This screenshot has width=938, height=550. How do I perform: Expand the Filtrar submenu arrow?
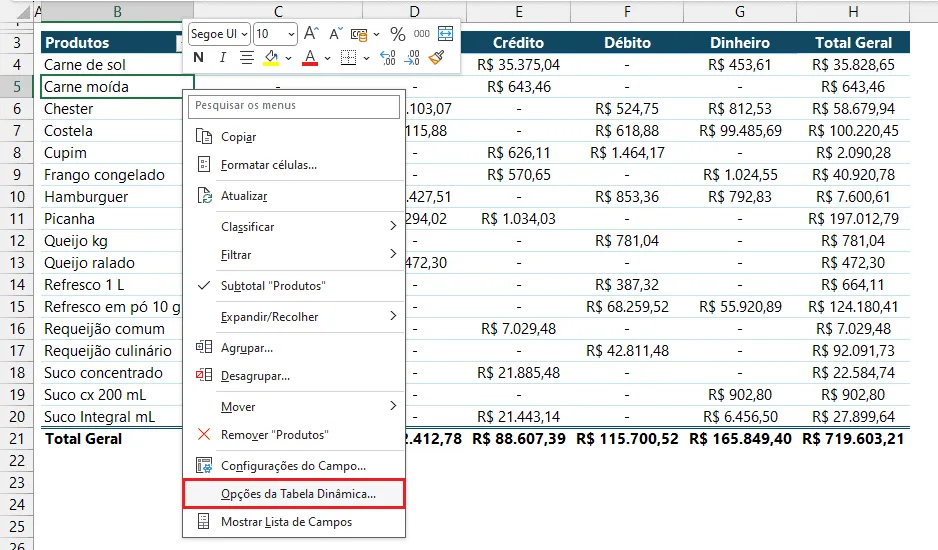(393, 254)
